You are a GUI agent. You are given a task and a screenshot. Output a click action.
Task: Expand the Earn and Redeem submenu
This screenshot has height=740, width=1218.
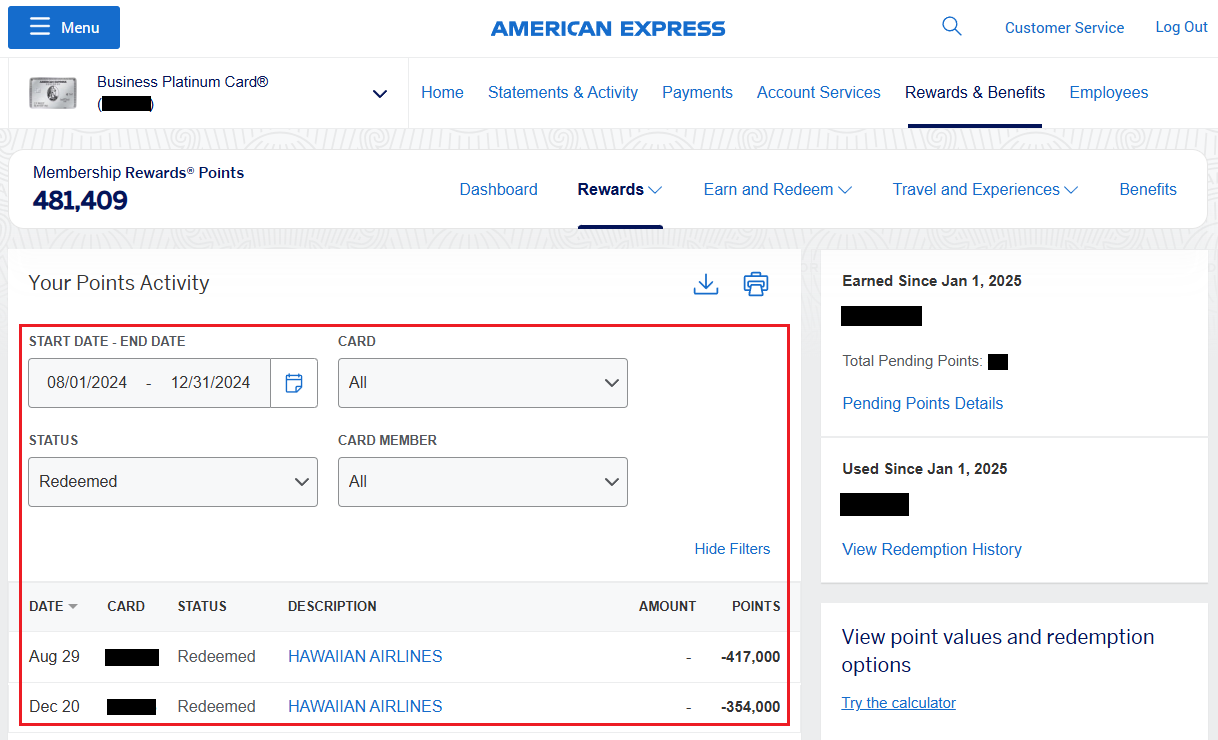click(778, 190)
